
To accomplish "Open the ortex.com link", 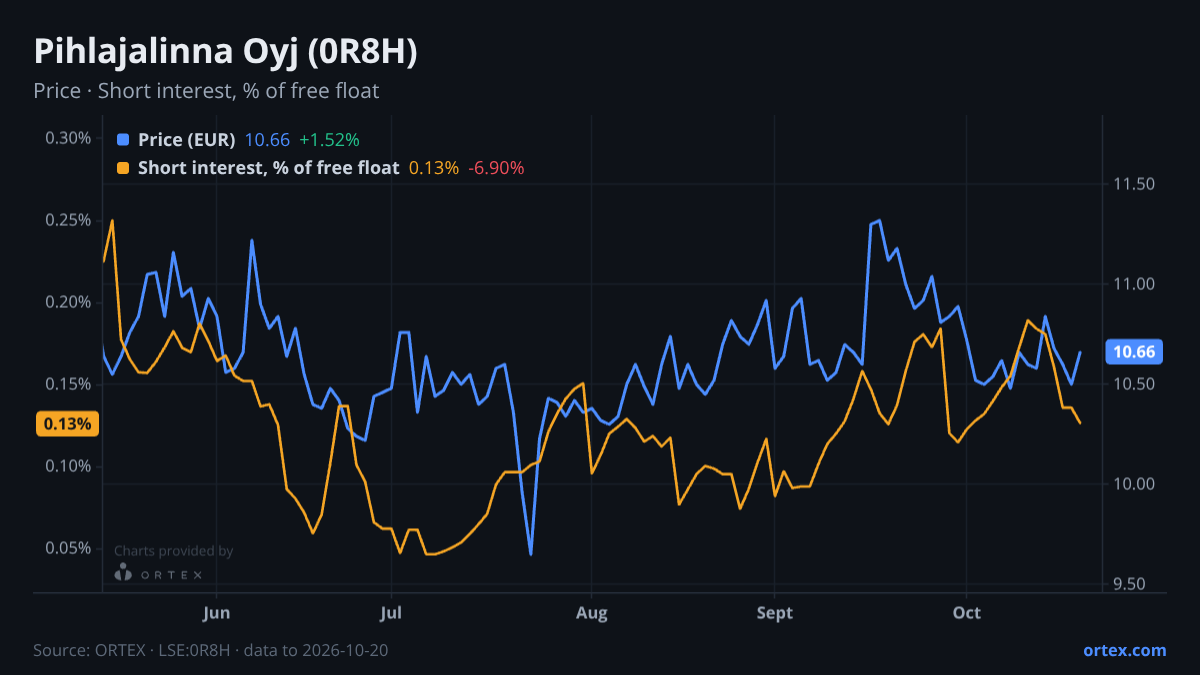I will click(1124, 650).
